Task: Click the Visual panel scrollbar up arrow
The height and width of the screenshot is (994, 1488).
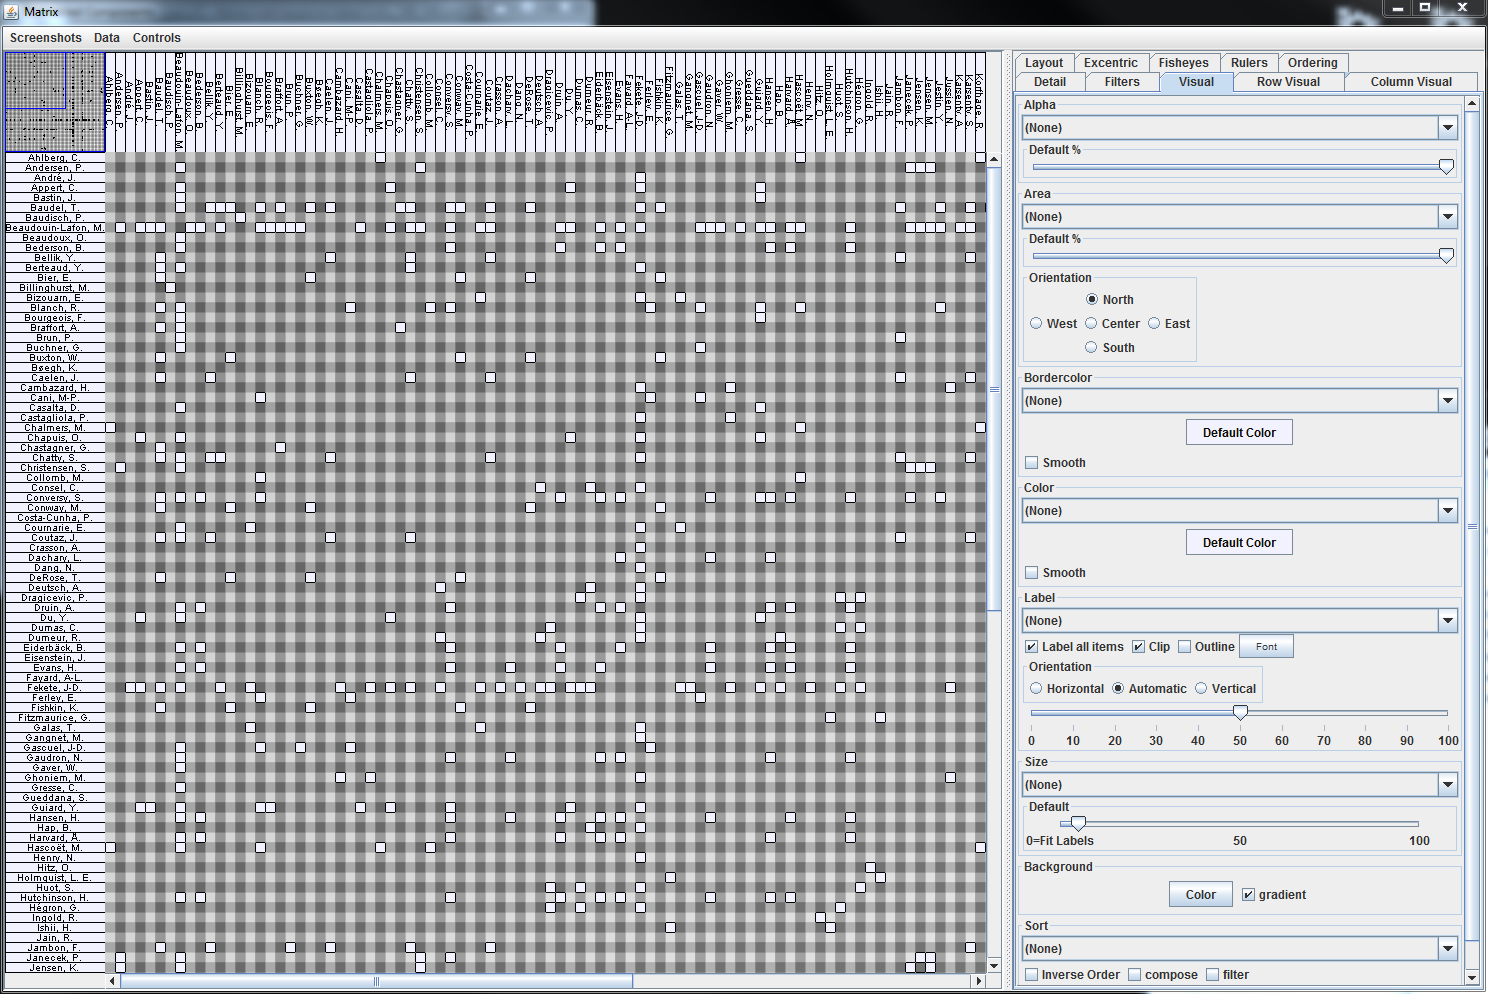Action: (x=1472, y=104)
